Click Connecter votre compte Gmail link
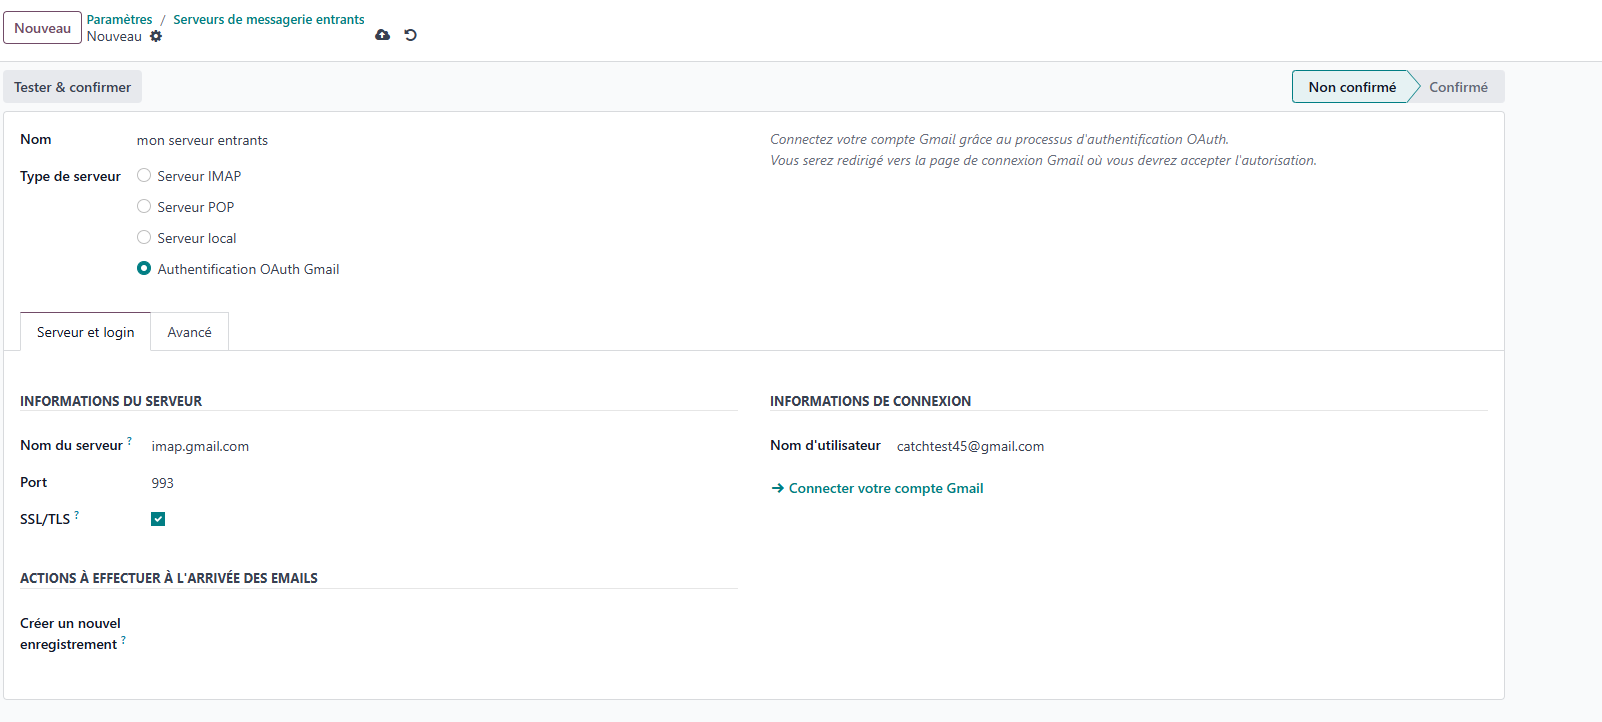Screen dimensions: 1602x722 pyautogui.click(x=877, y=488)
